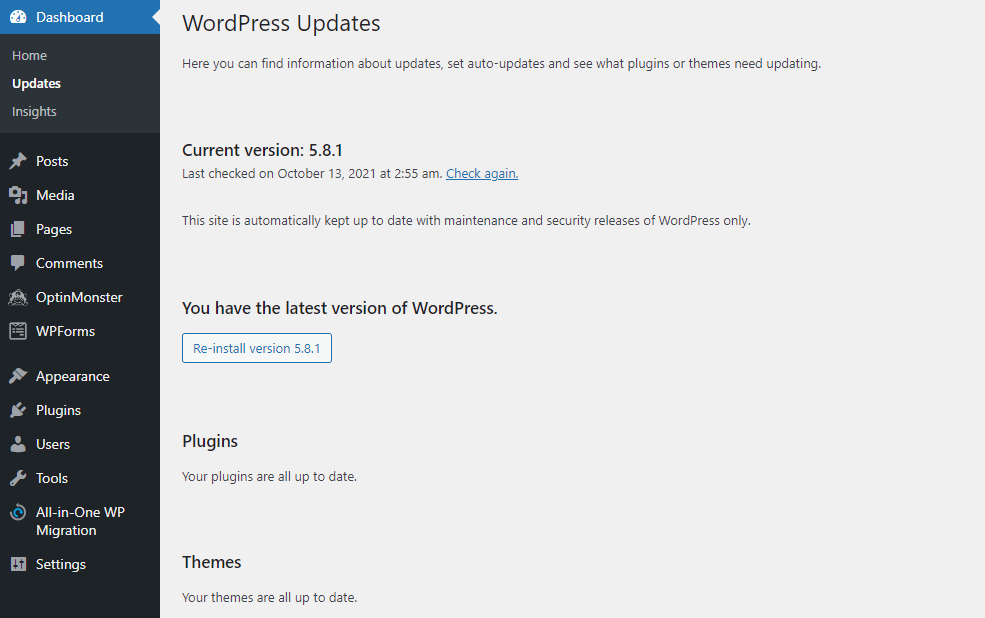Image resolution: width=985 pixels, height=618 pixels.
Task: Open the OptinMonster menu label
Action: tap(79, 298)
